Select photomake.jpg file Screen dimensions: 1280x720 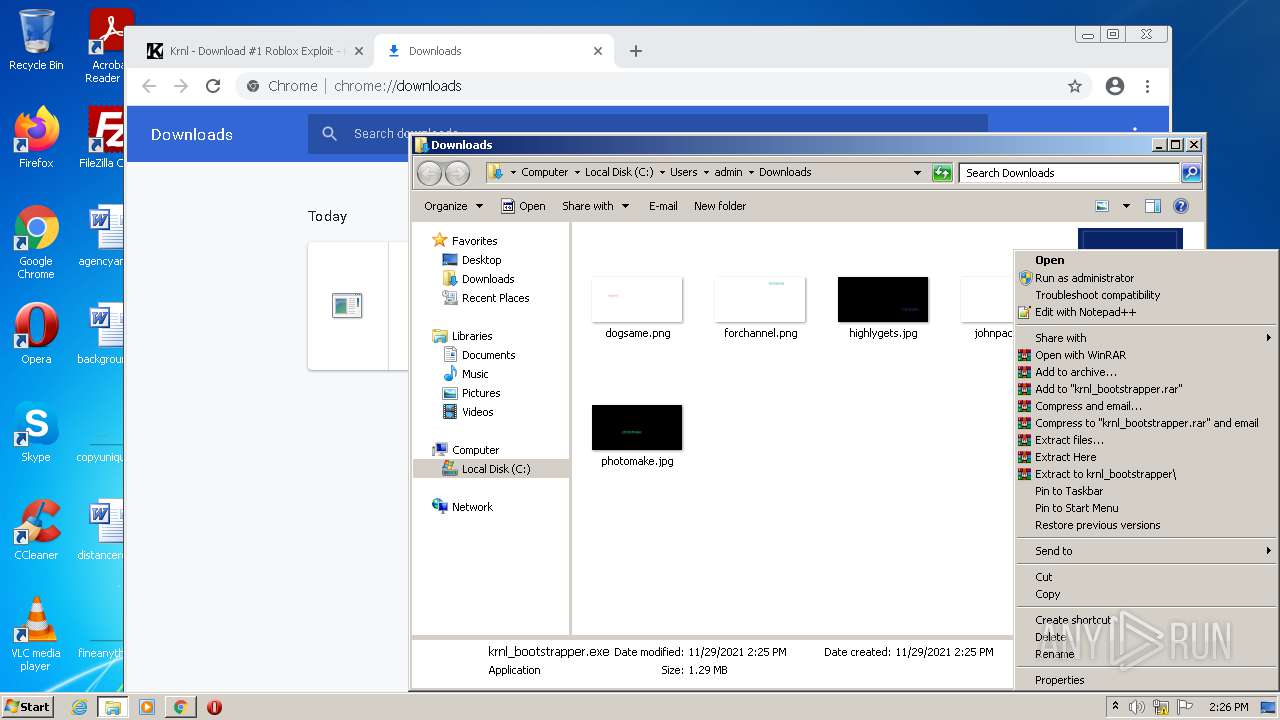coord(637,437)
